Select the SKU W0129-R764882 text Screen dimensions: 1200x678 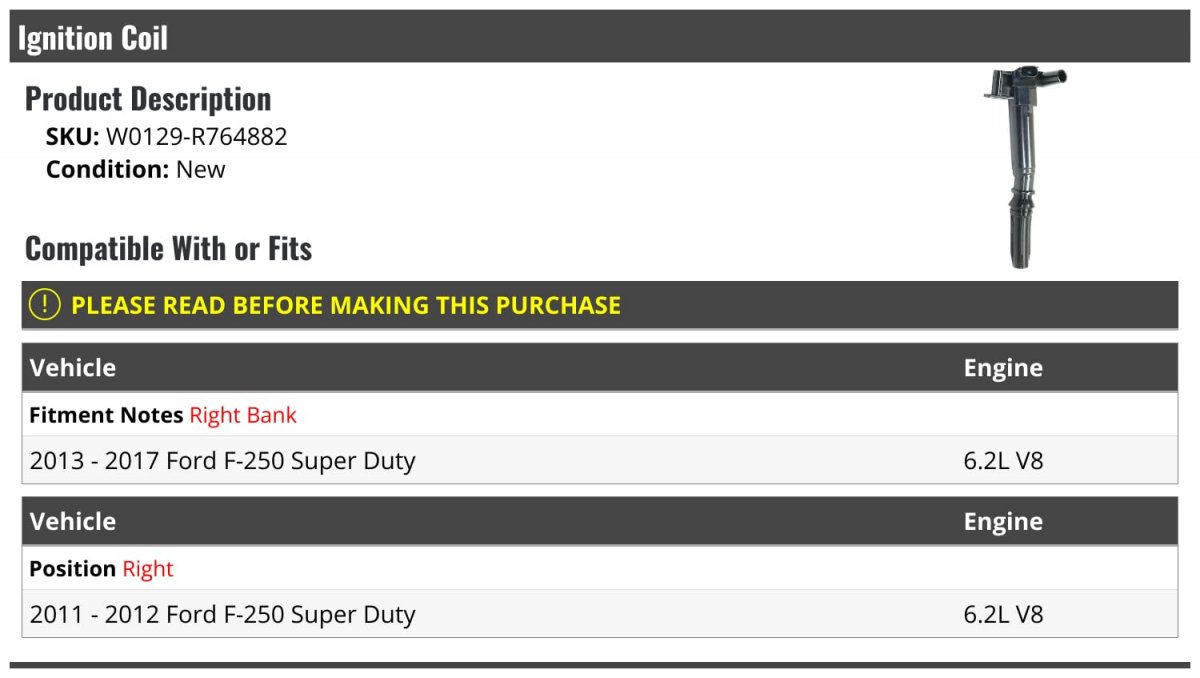[167, 137]
